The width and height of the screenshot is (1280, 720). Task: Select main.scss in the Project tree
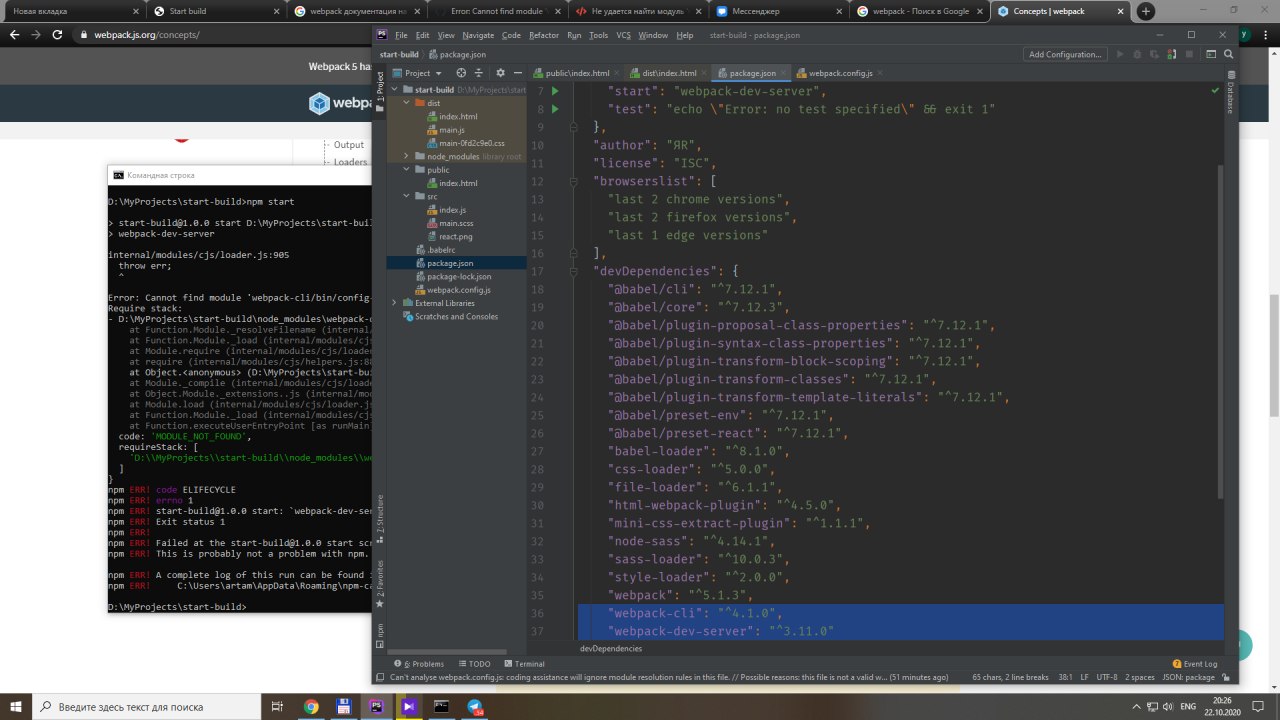pos(458,223)
